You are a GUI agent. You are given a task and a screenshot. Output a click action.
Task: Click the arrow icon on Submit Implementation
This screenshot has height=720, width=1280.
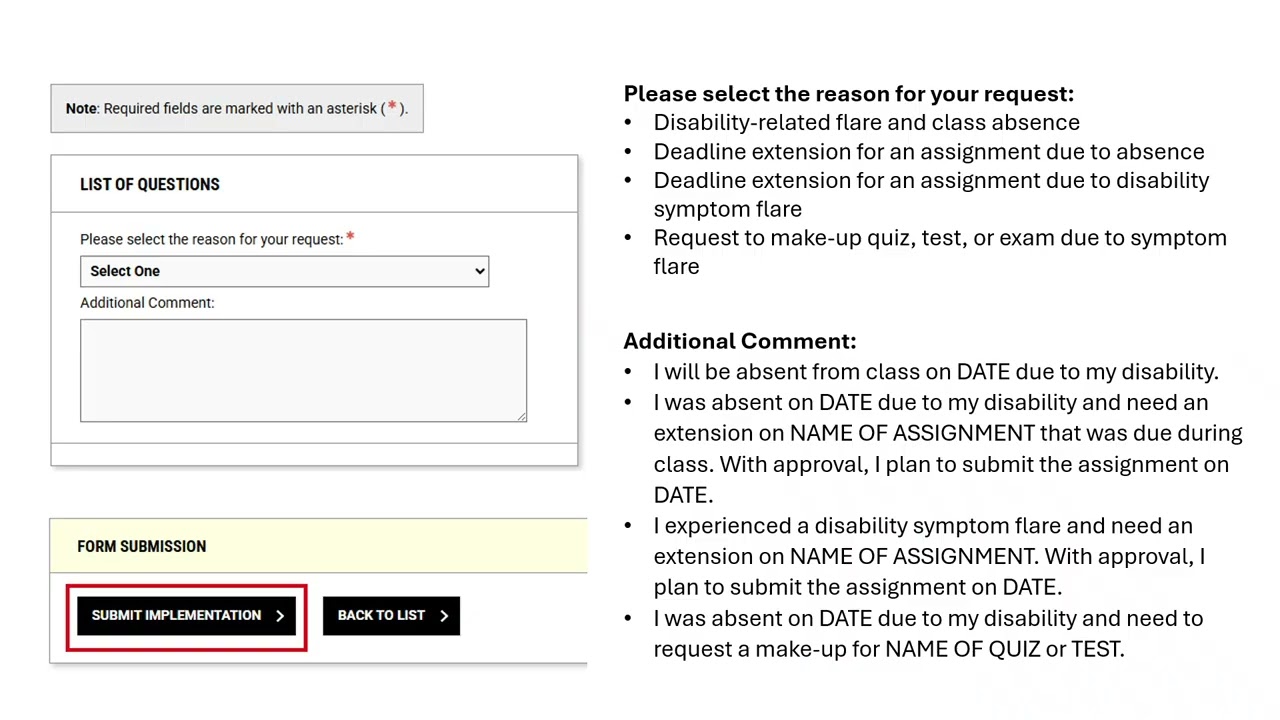(280, 616)
